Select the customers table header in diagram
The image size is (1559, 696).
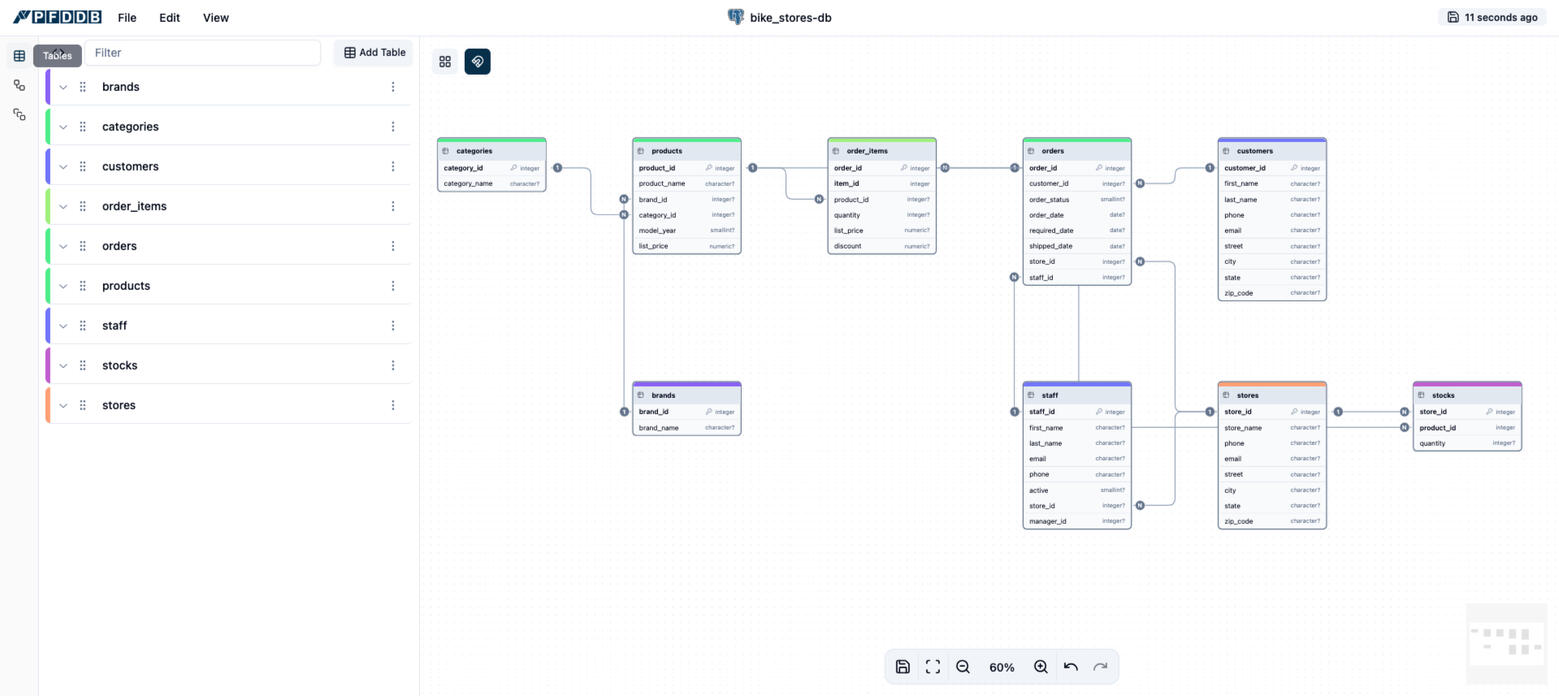(1271, 151)
